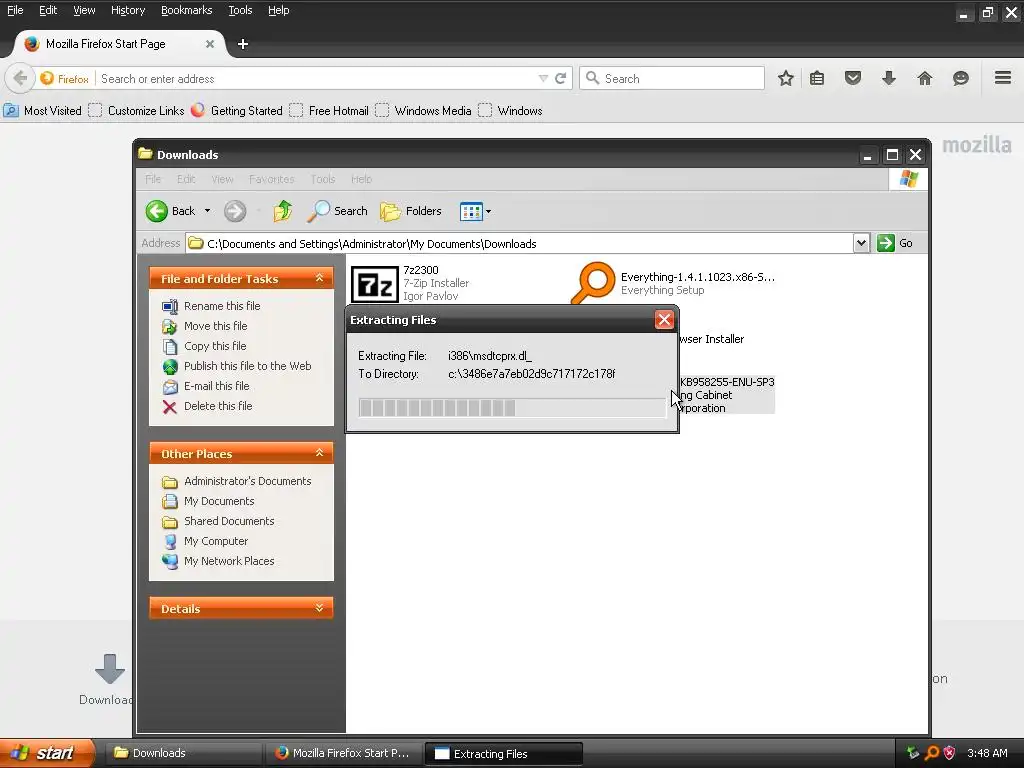Close the Extracting Files dialog
This screenshot has width=1024, height=768.
click(x=664, y=319)
